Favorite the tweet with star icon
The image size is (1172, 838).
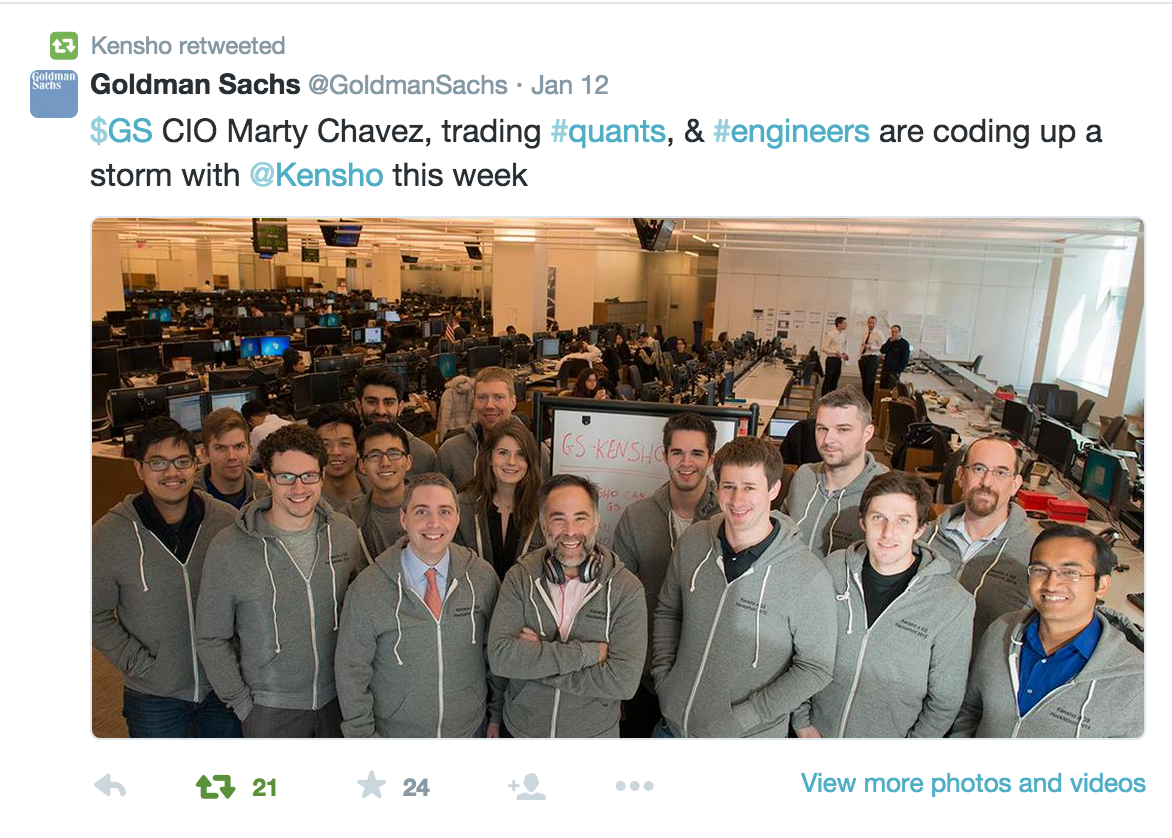371,785
